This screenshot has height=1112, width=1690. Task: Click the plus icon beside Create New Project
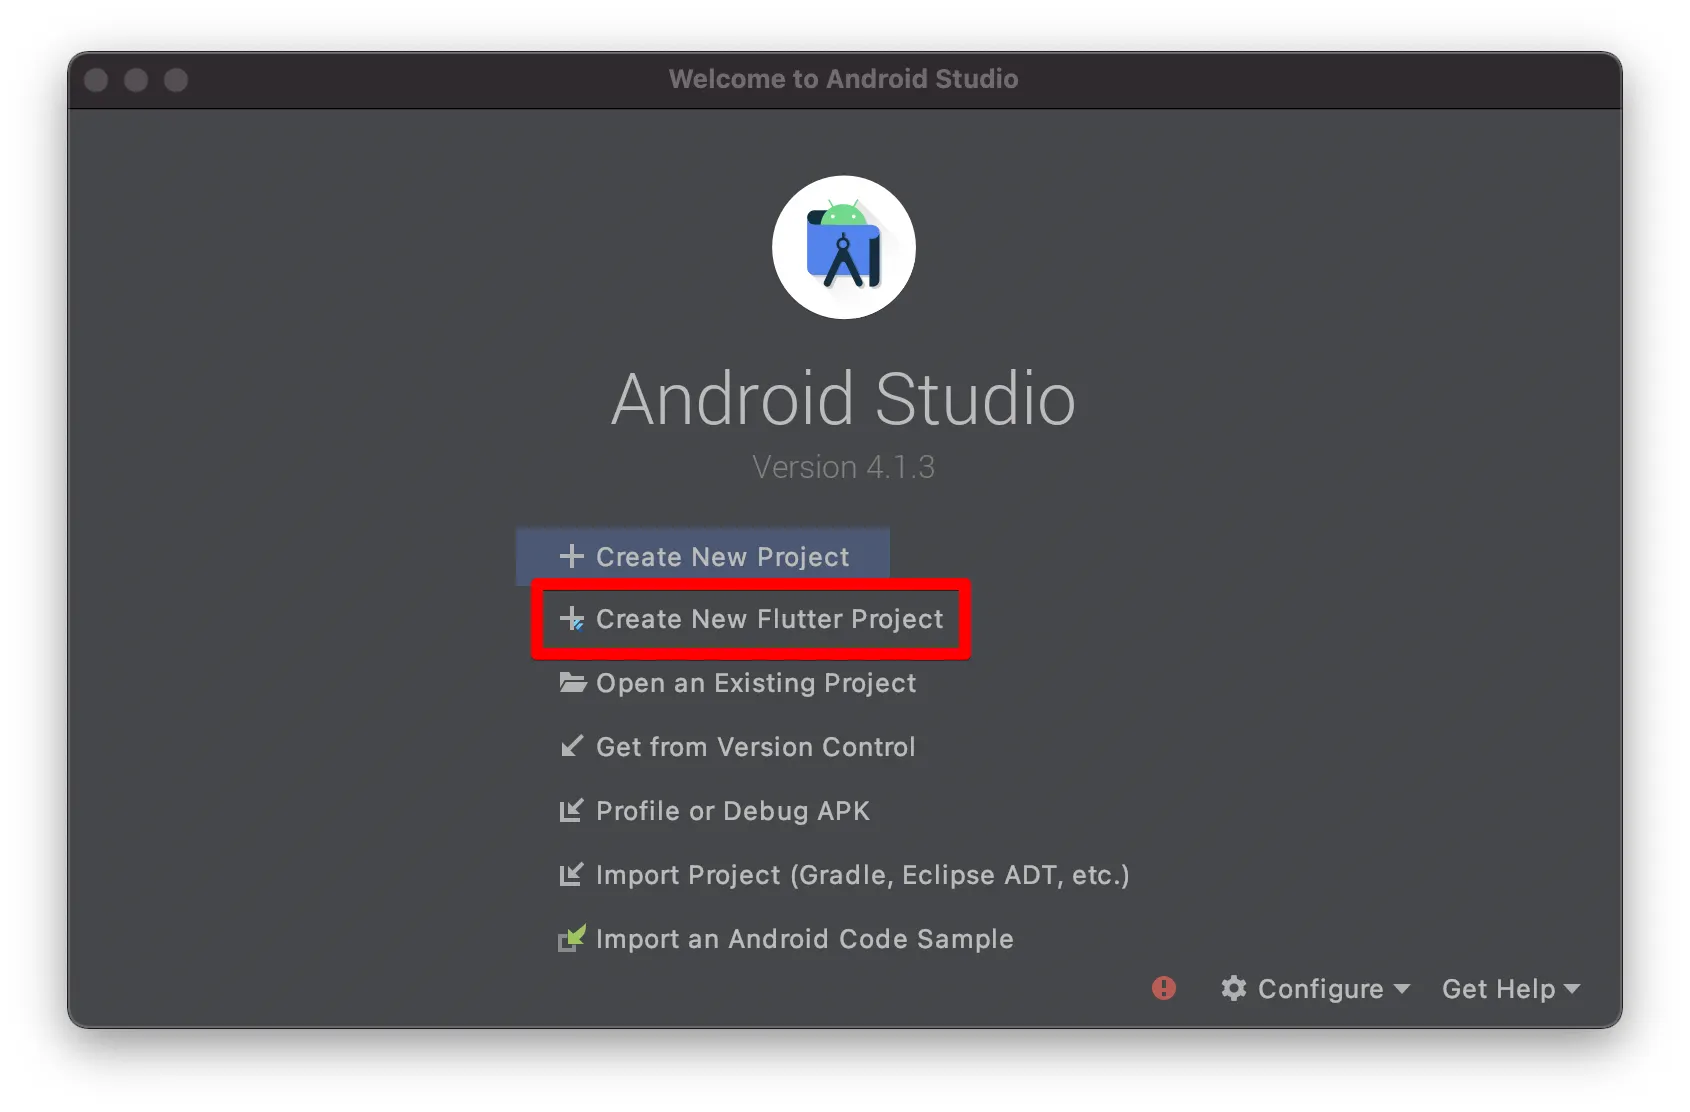(571, 556)
